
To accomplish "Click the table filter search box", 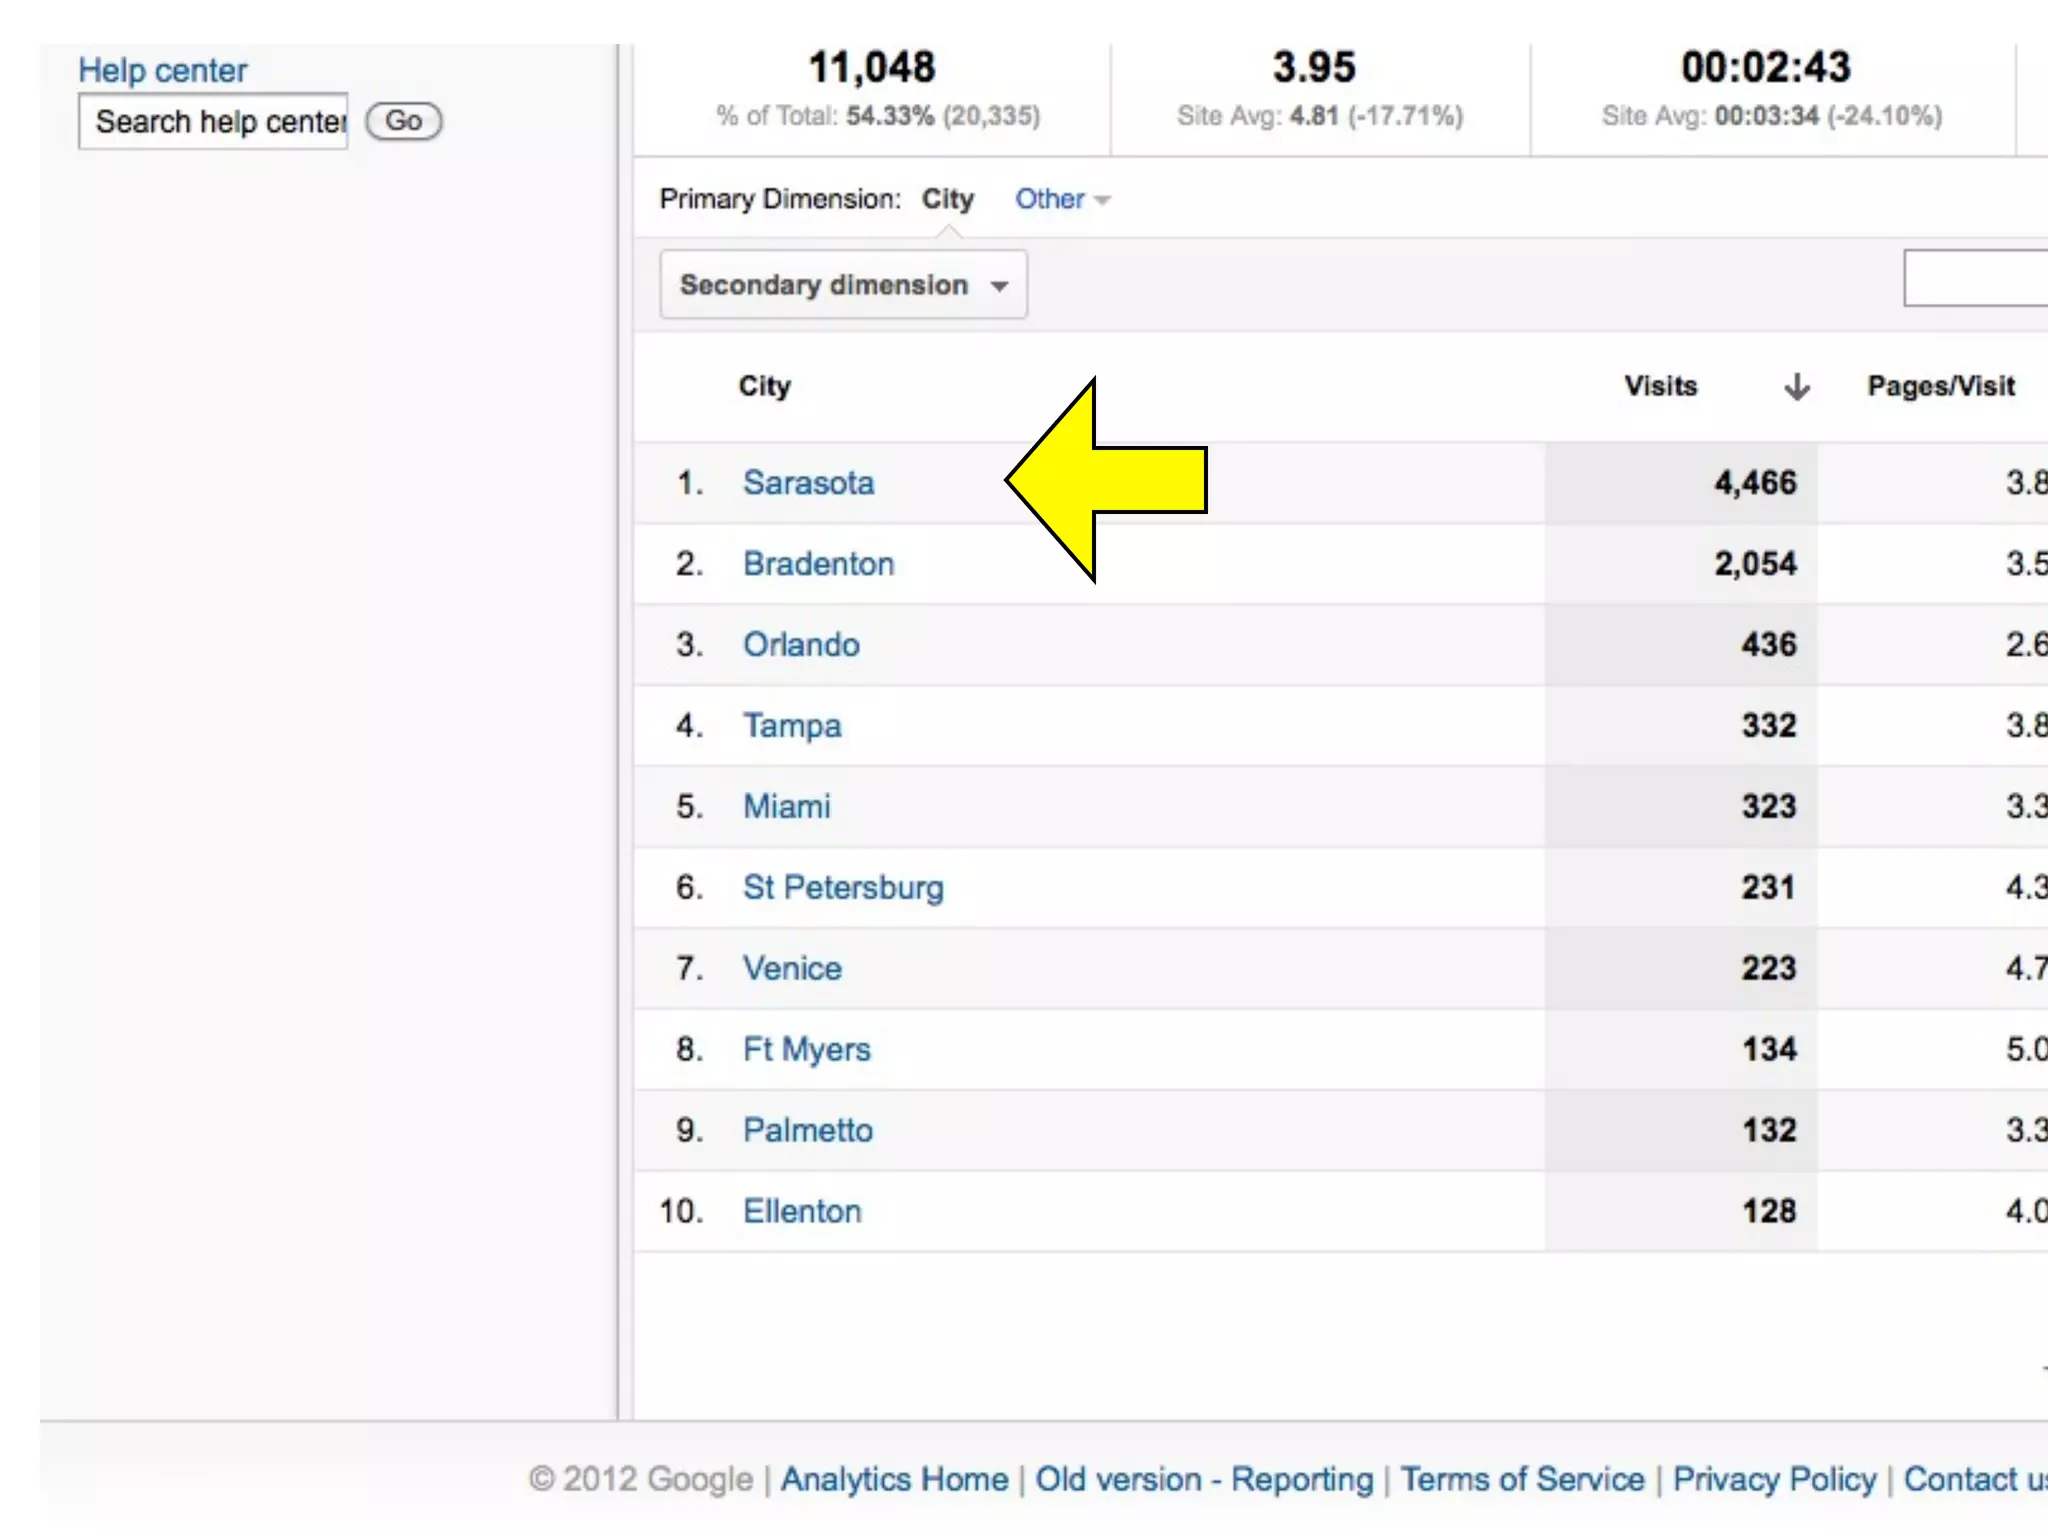I will pos(1976,278).
